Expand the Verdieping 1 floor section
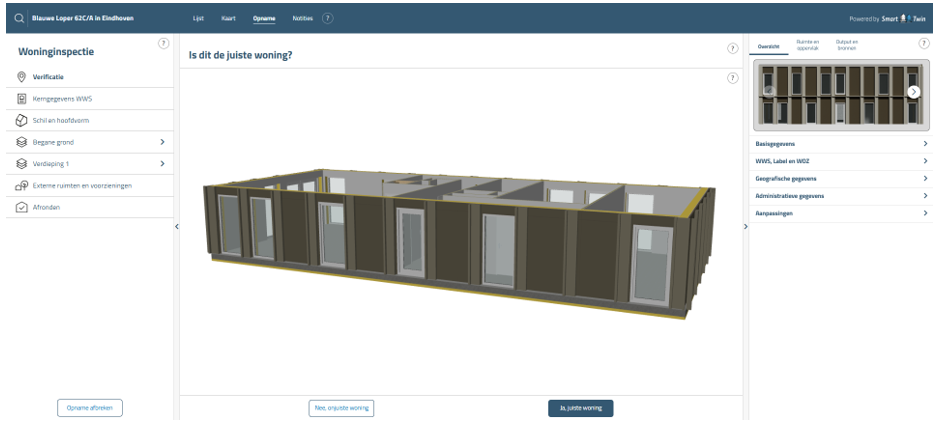Viewport: 938px width, 445px height. click(x=162, y=163)
